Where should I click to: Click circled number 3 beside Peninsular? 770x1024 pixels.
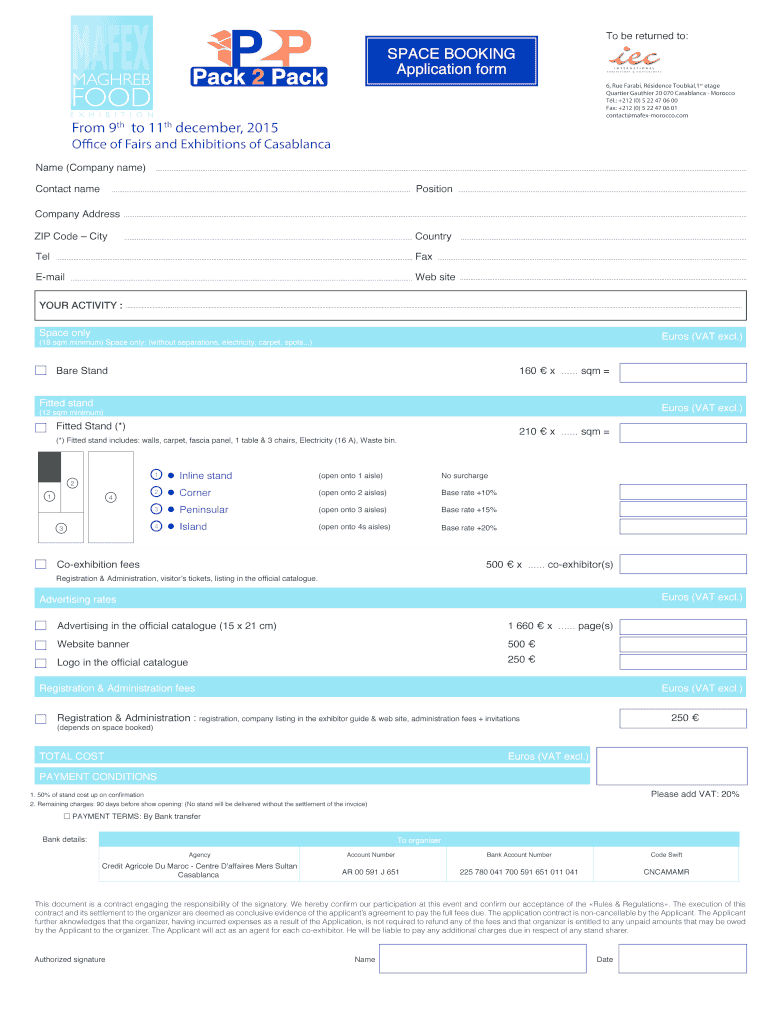click(x=156, y=509)
